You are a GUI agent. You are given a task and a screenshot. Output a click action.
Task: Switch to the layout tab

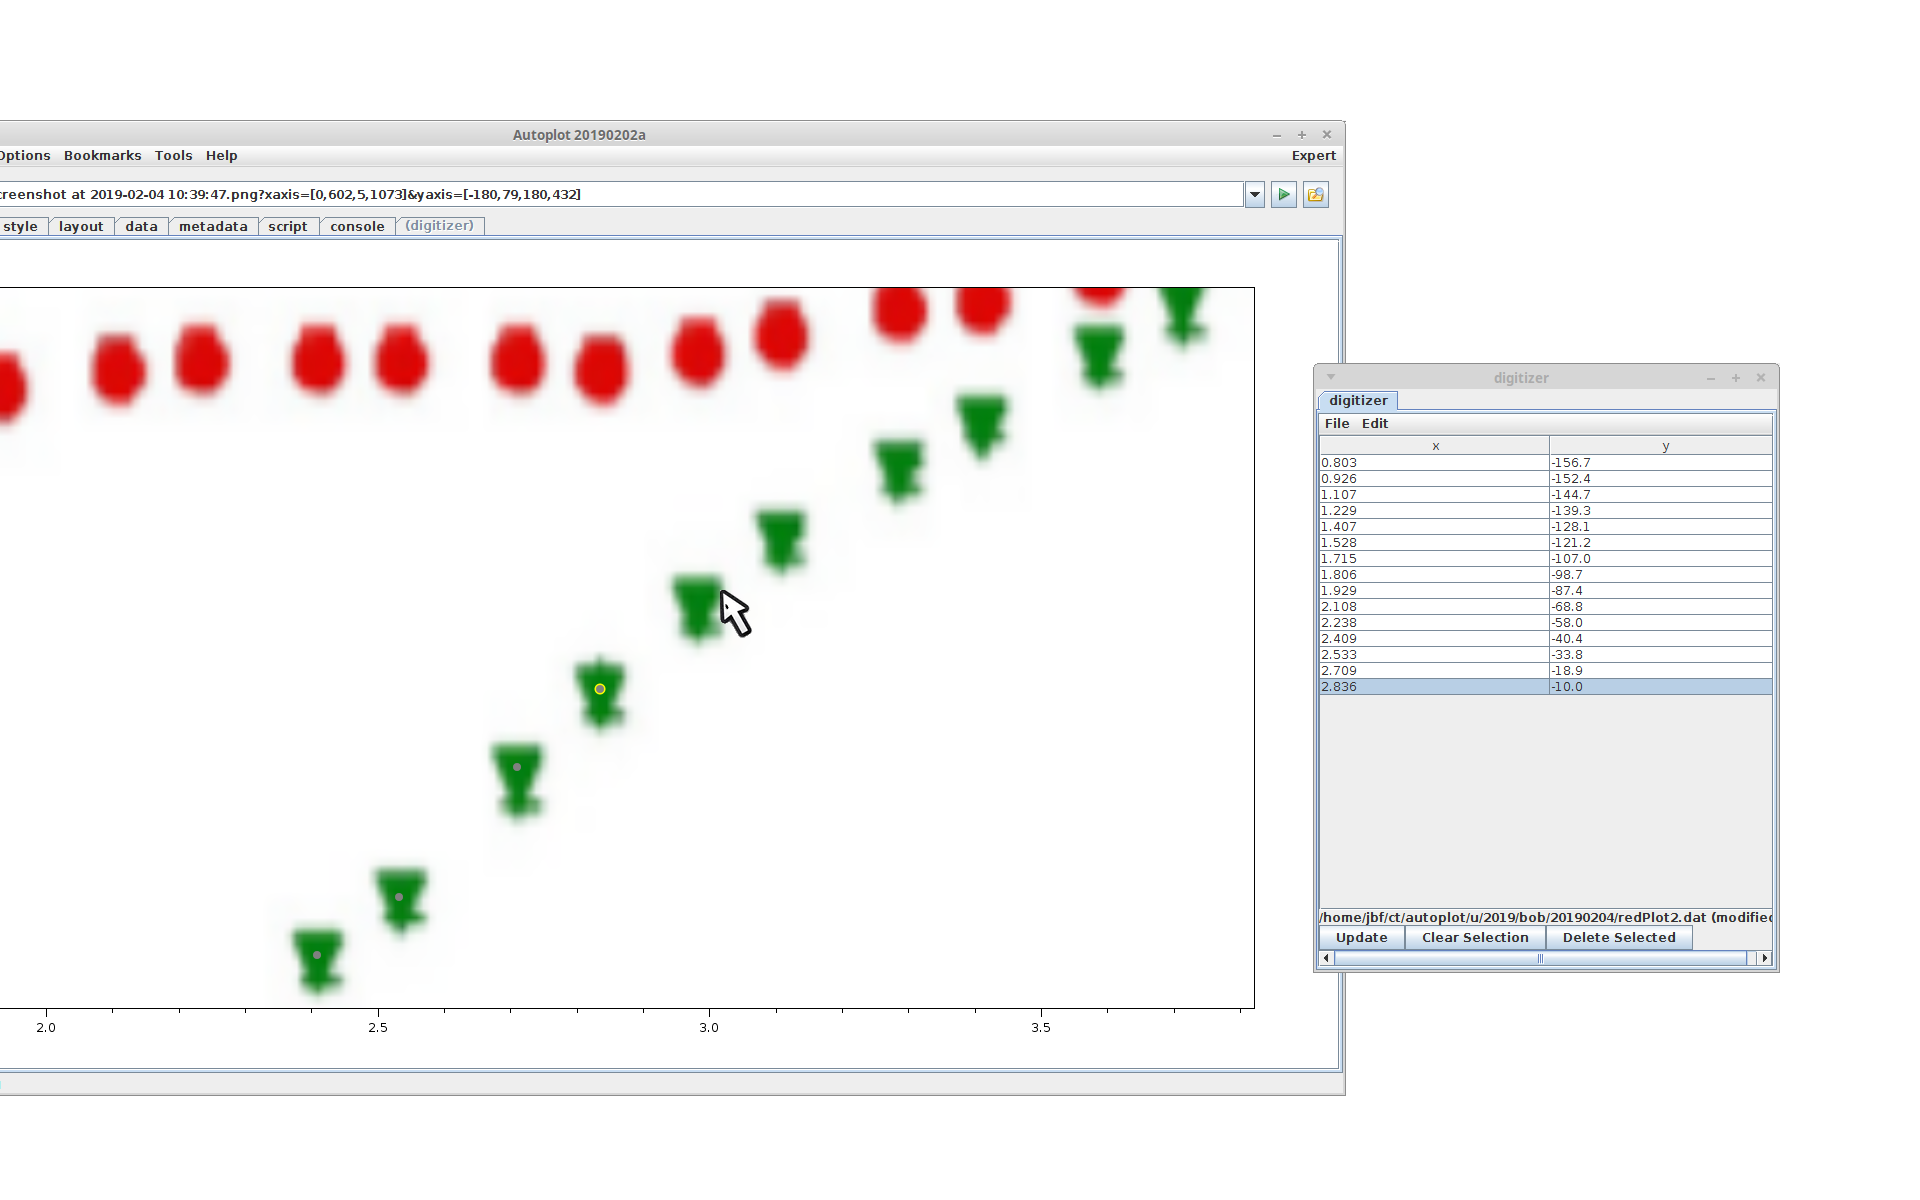81,227
